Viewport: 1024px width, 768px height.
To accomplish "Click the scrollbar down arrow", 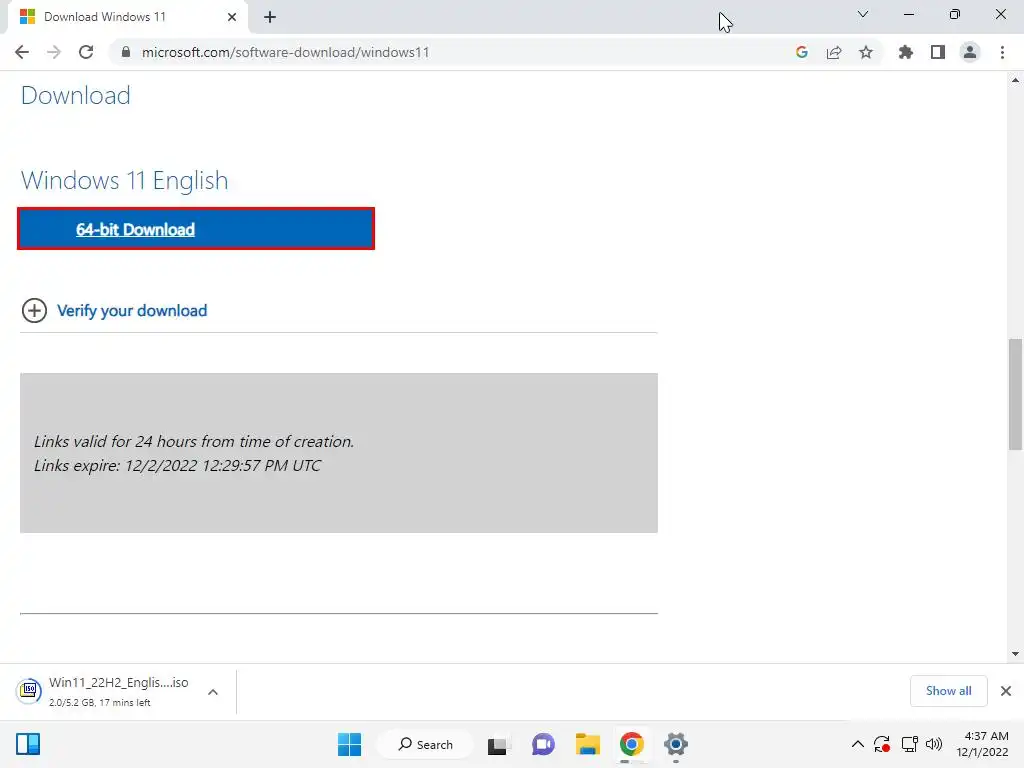I will (1015, 654).
